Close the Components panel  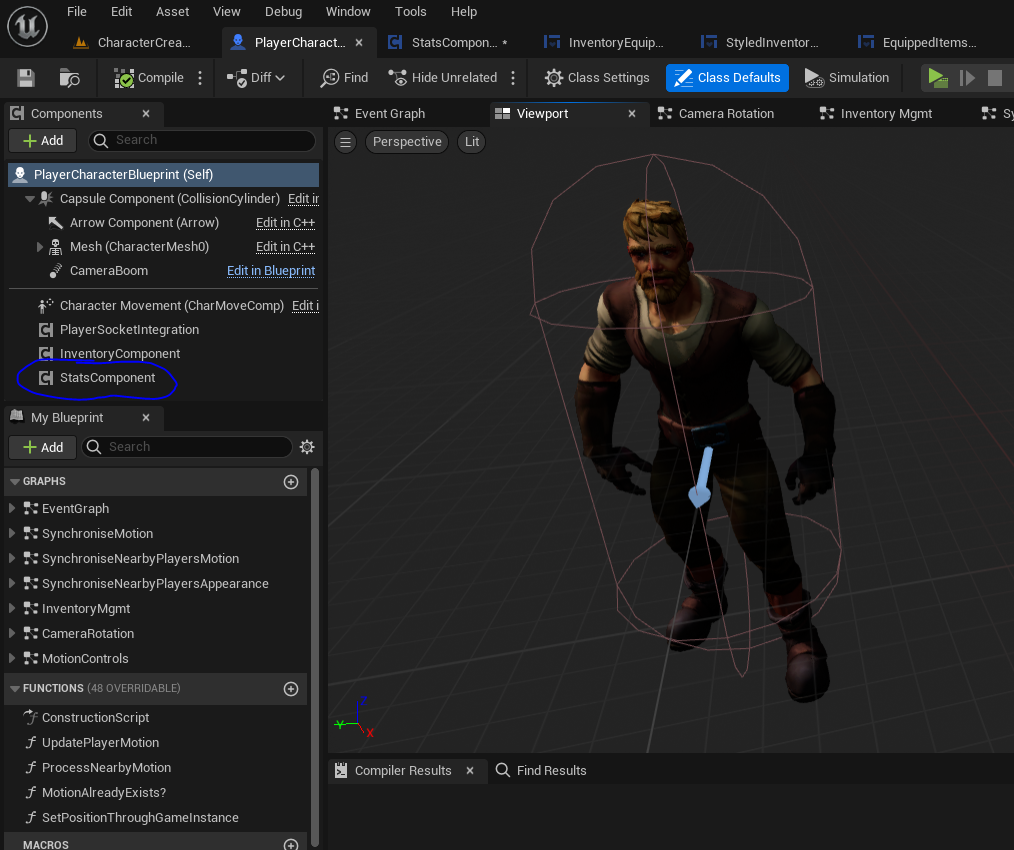[146, 114]
